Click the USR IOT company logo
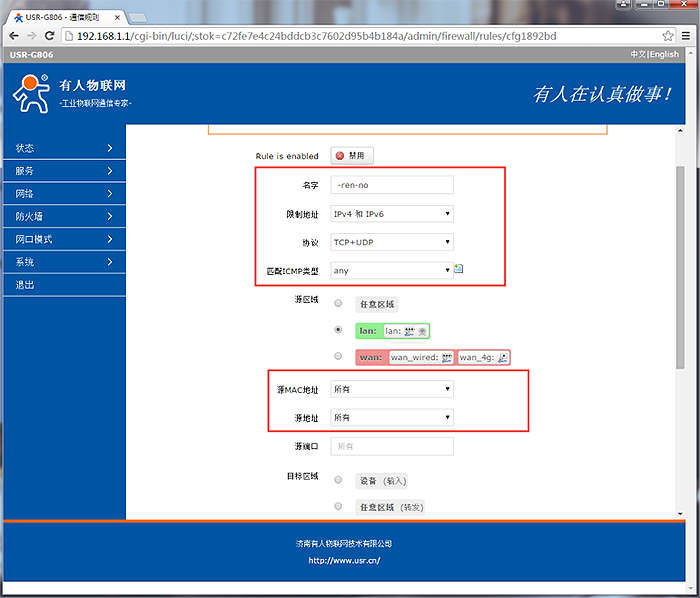 [x=30, y=93]
